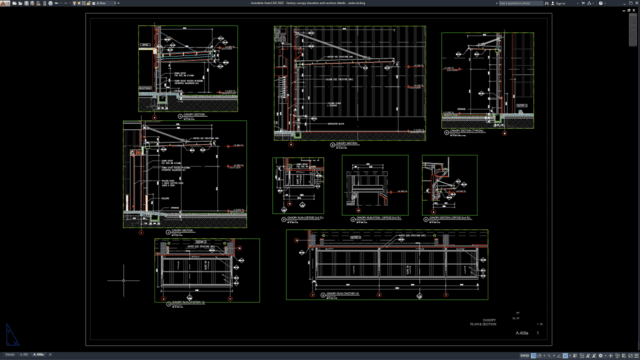640x360 pixels.
Task: Click the "CANOPY PLAN & SECTION" title text
Action: pos(483,322)
